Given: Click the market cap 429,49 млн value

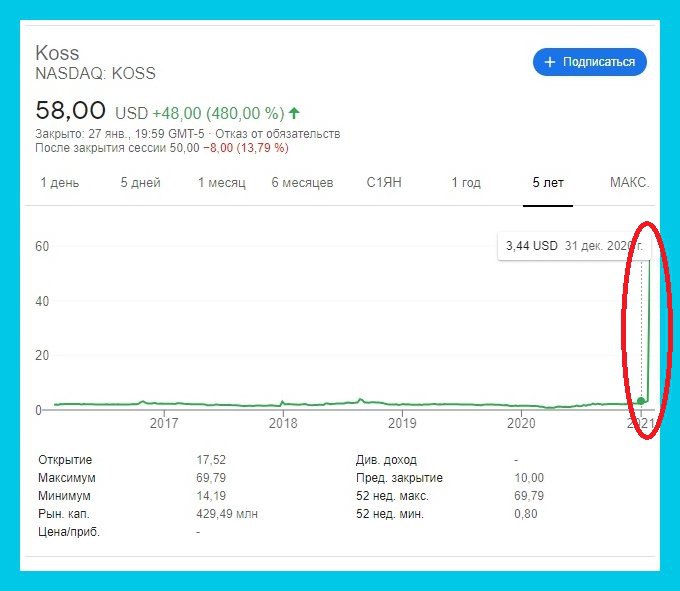Looking at the screenshot, I should pyautogui.click(x=227, y=514).
